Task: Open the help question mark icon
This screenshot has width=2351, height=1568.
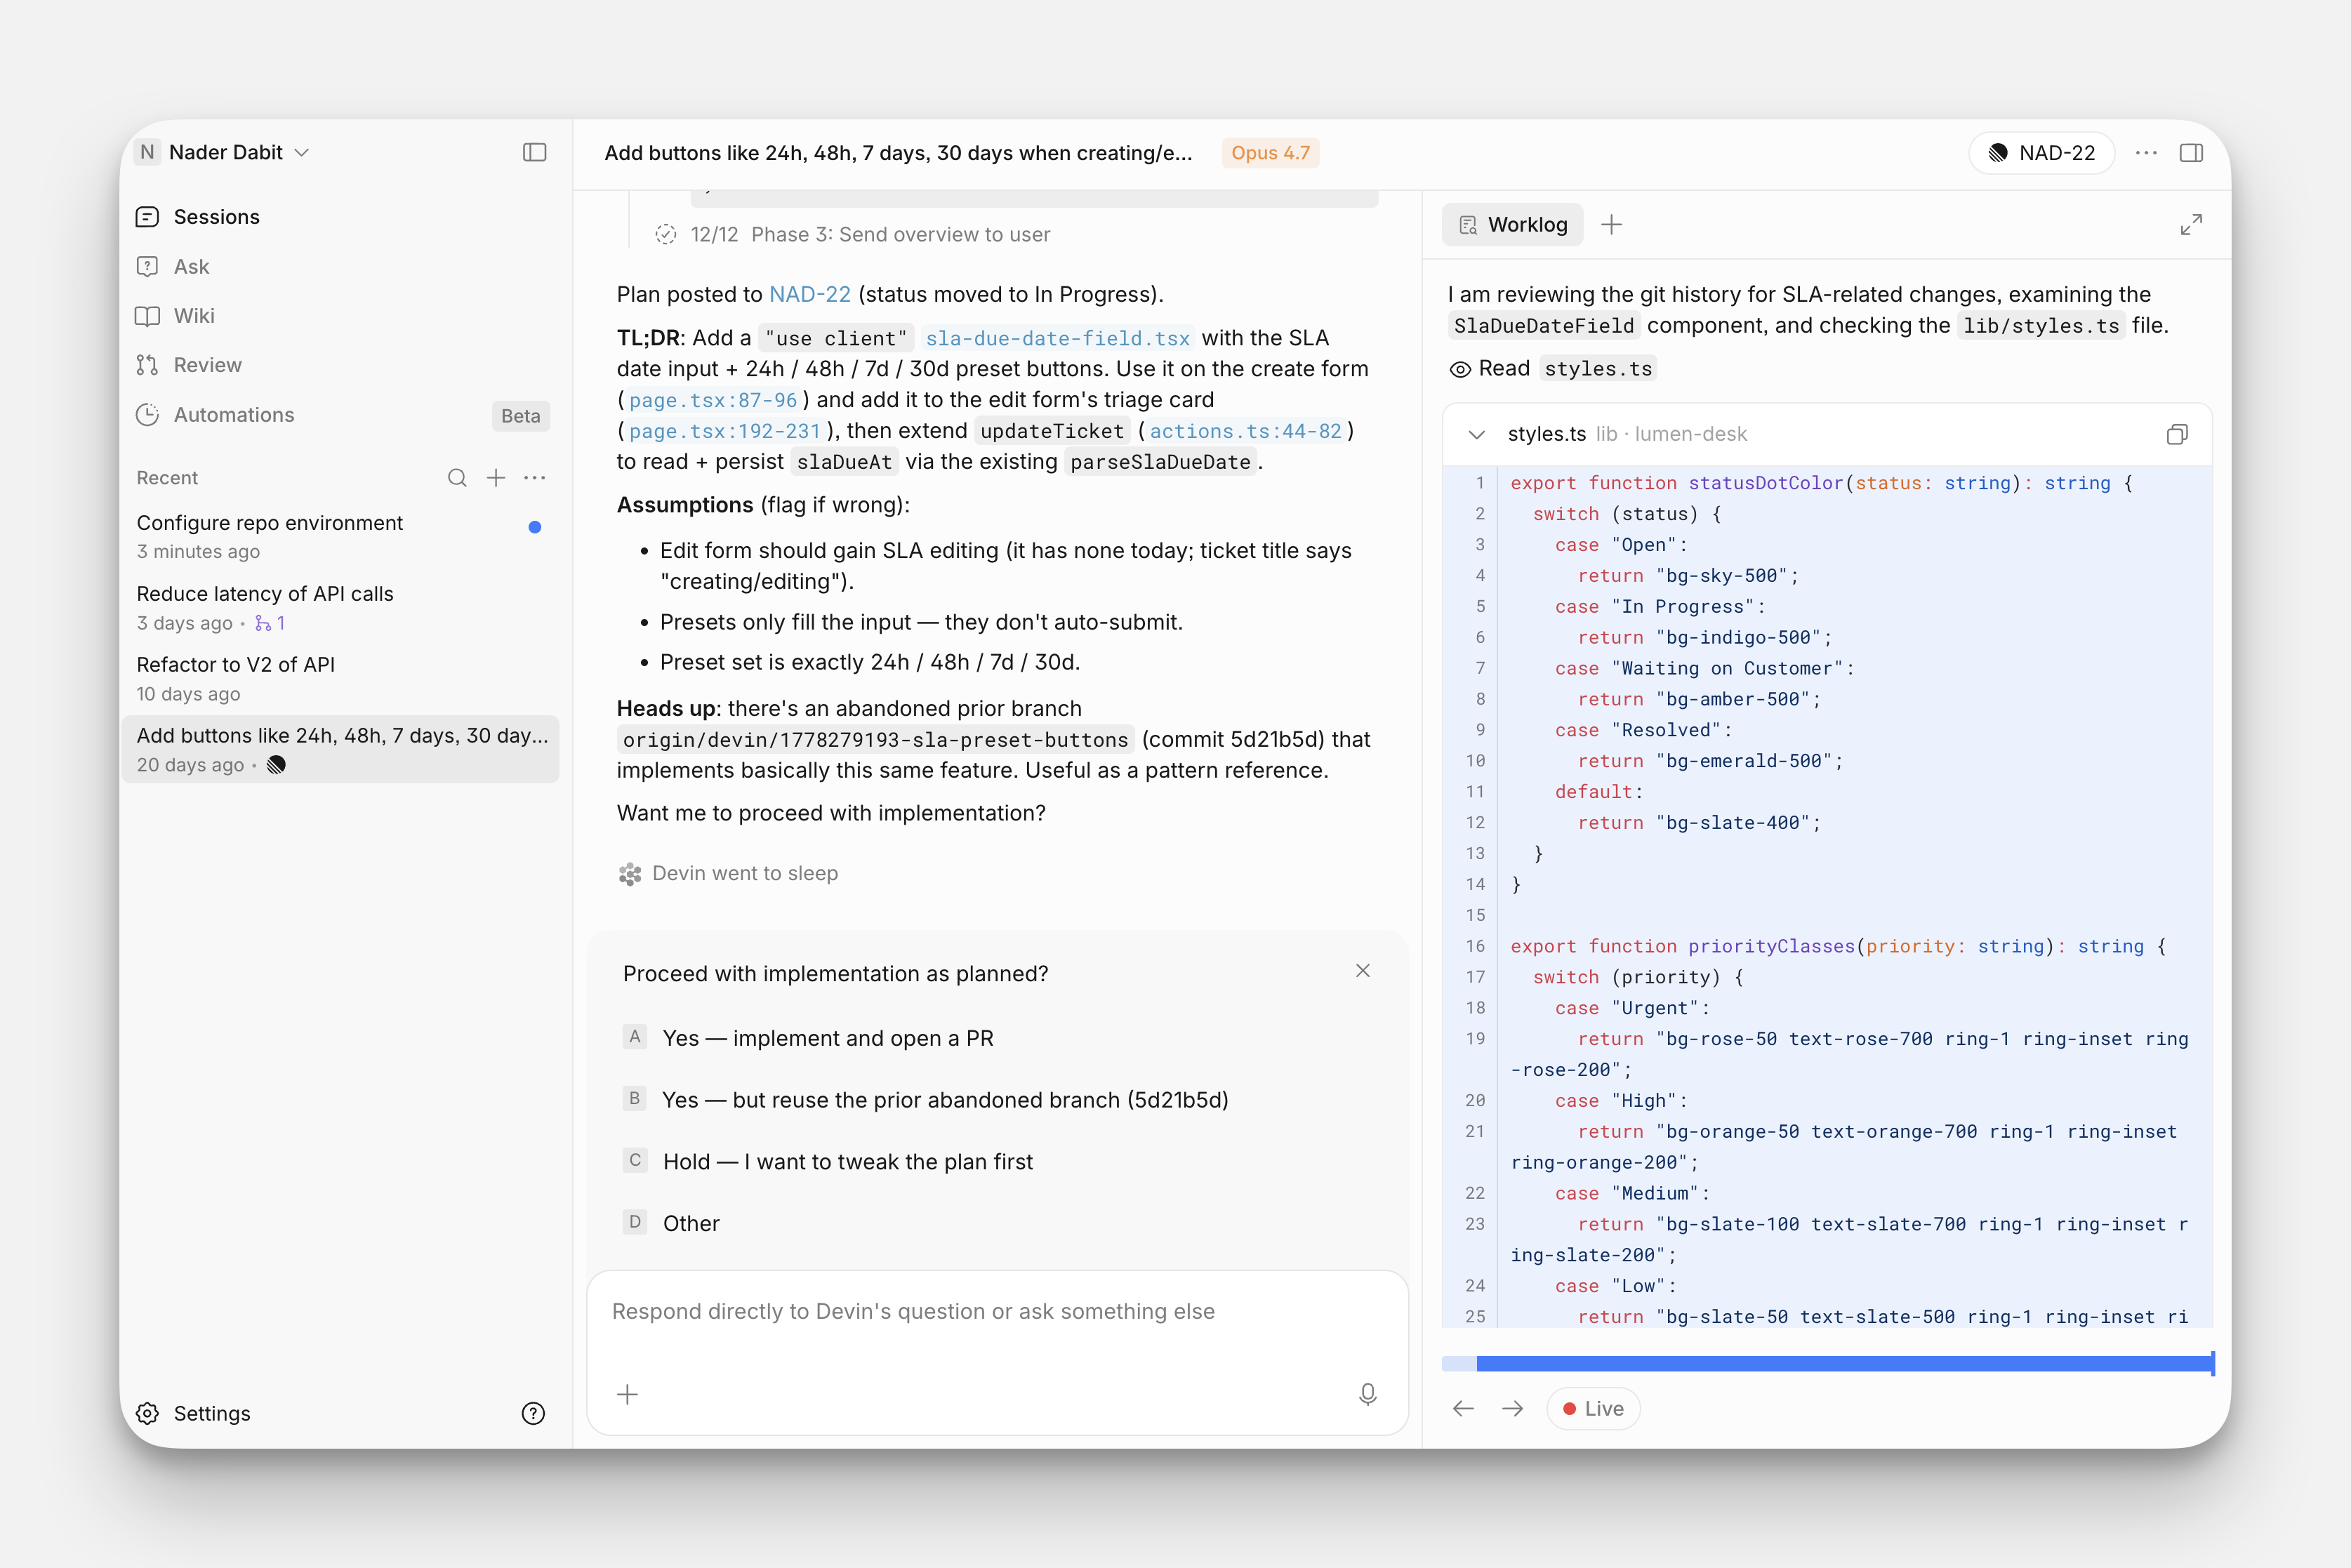Action: tap(534, 1413)
